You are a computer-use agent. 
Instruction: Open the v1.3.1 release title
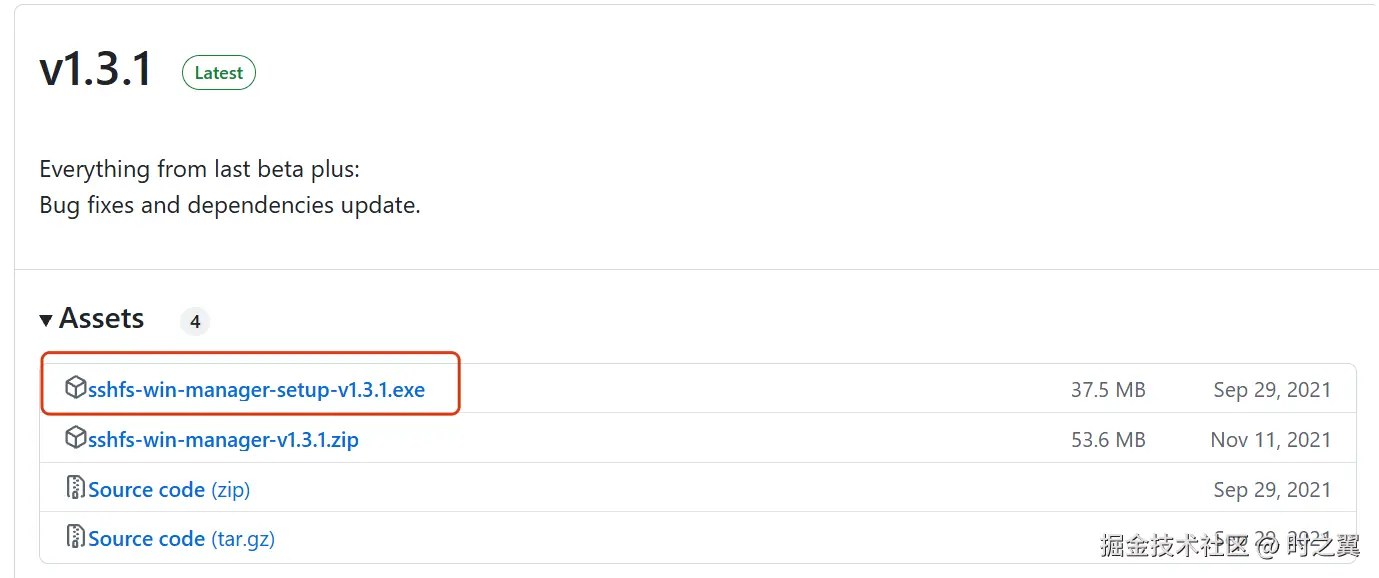pos(96,70)
